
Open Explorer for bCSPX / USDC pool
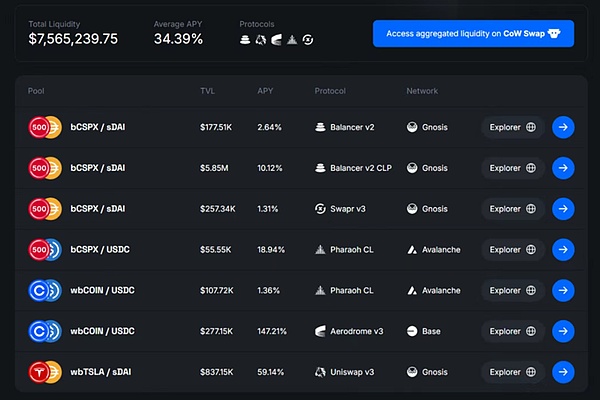tap(513, 250)
